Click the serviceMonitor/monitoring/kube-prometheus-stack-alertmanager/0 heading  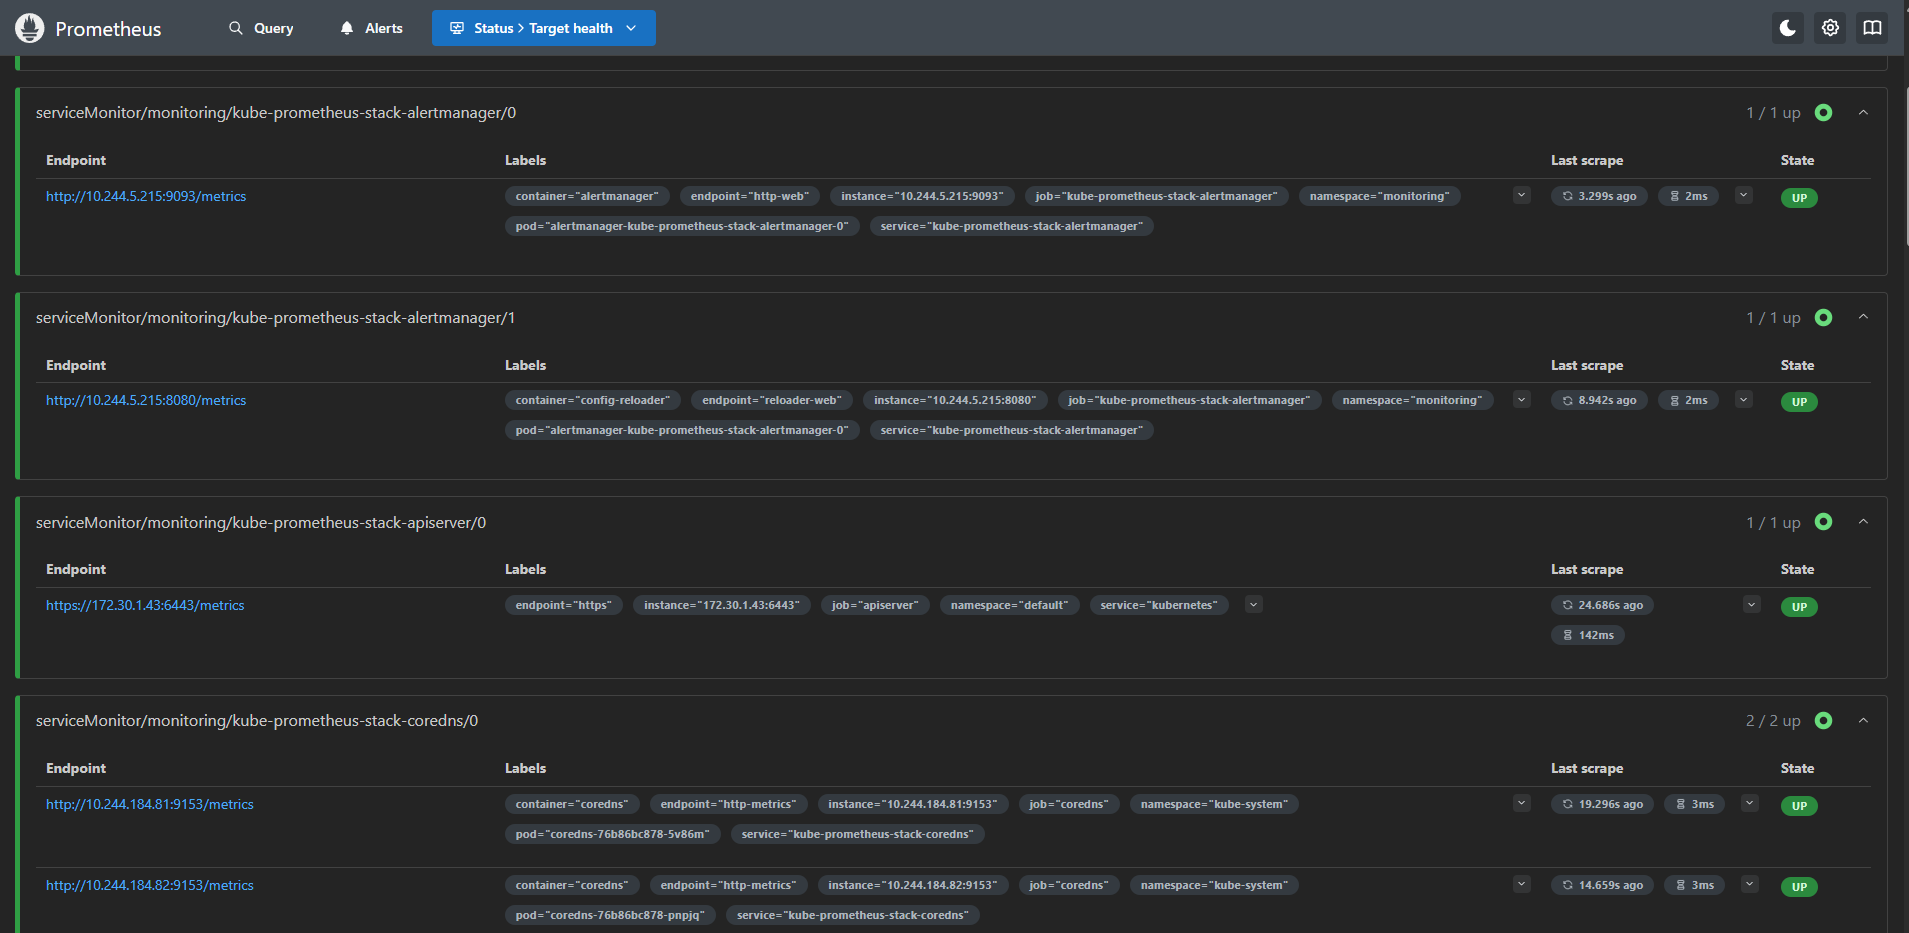276,113
